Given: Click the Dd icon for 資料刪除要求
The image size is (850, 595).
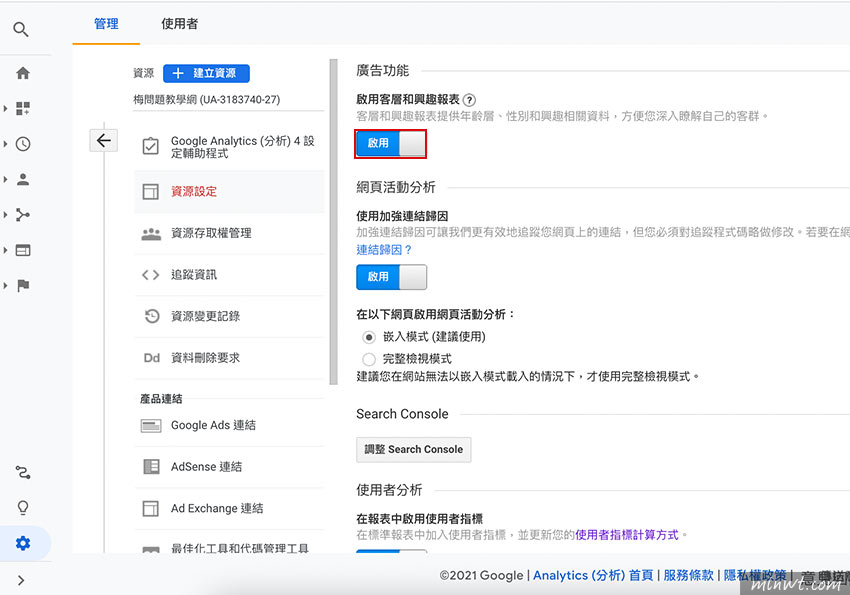Looking at the screenshot, I should (x=152, y=358).
